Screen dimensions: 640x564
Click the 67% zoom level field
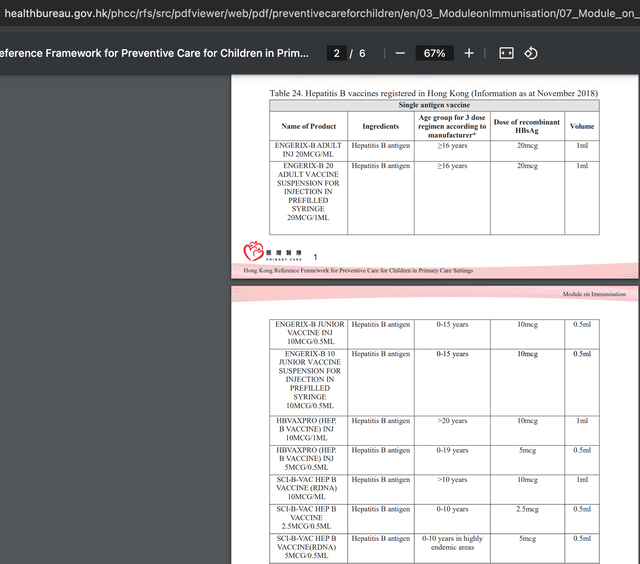[434, 53]
